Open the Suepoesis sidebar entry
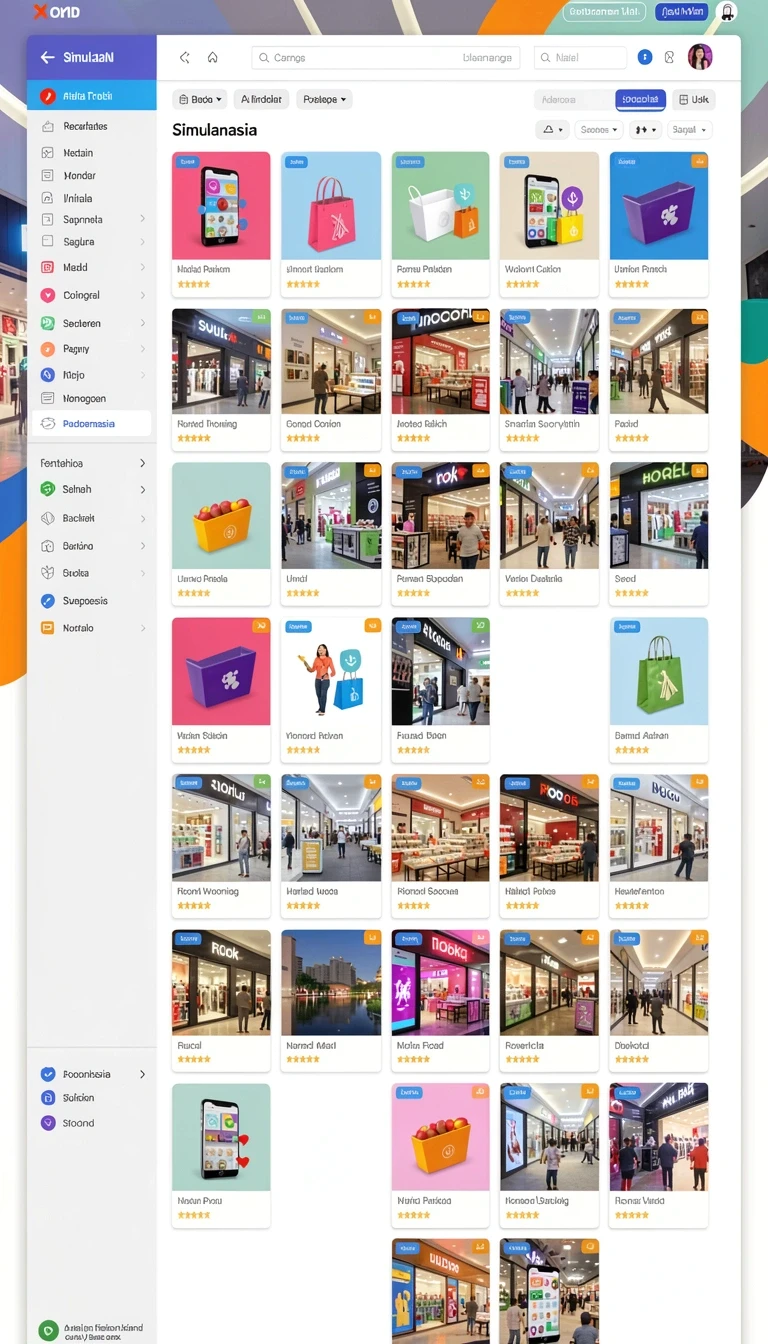 coord(92,601)
